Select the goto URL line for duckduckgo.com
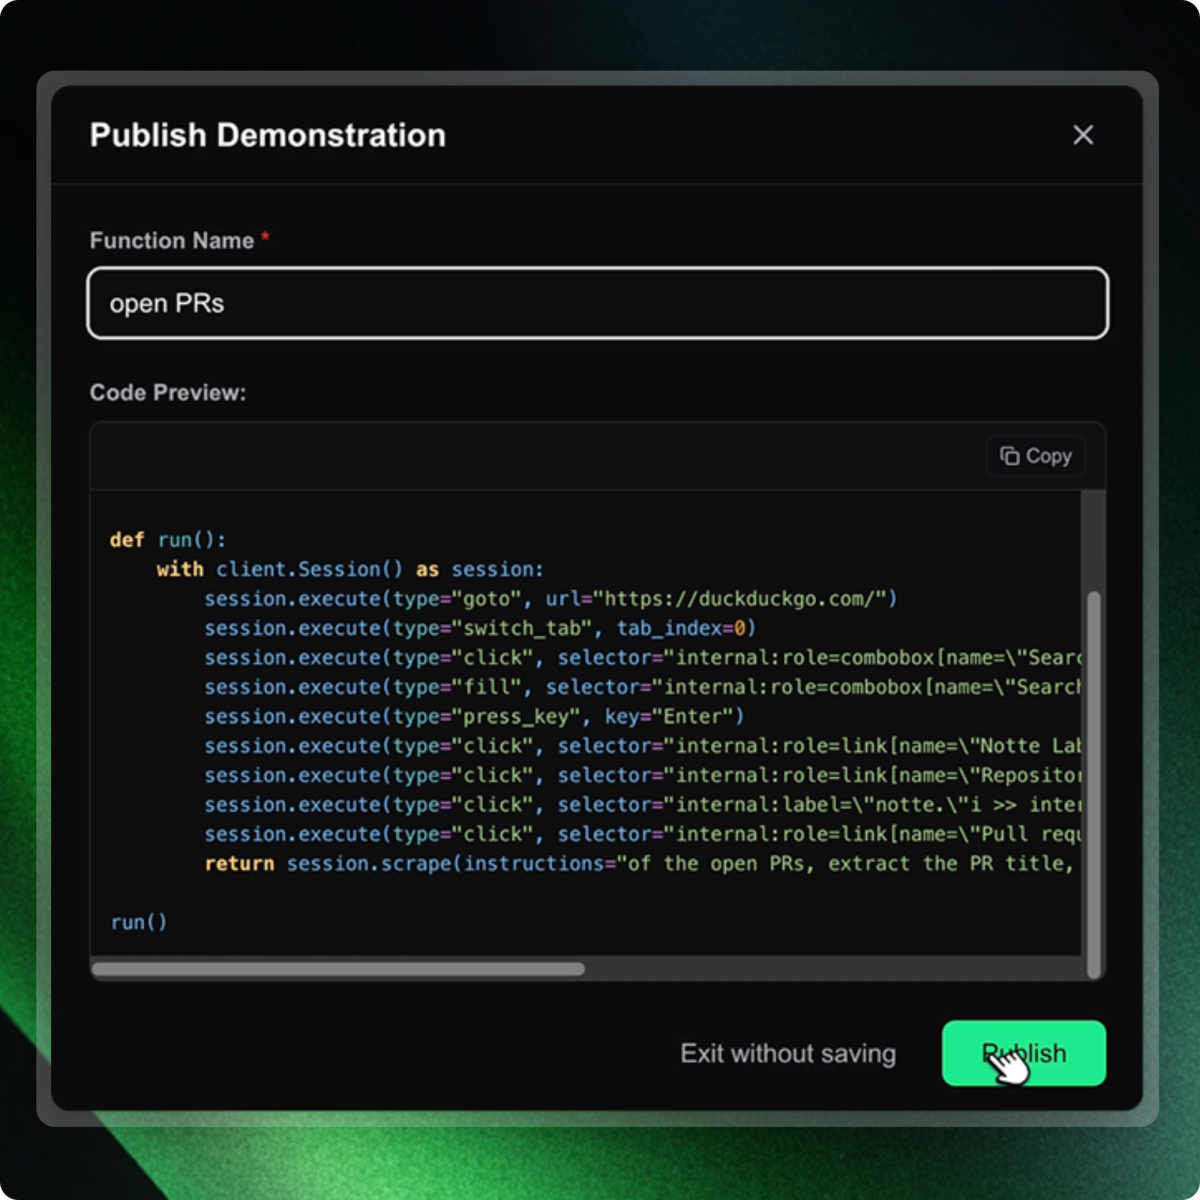Screen dimensions: 1200x1200 (550, 598)
